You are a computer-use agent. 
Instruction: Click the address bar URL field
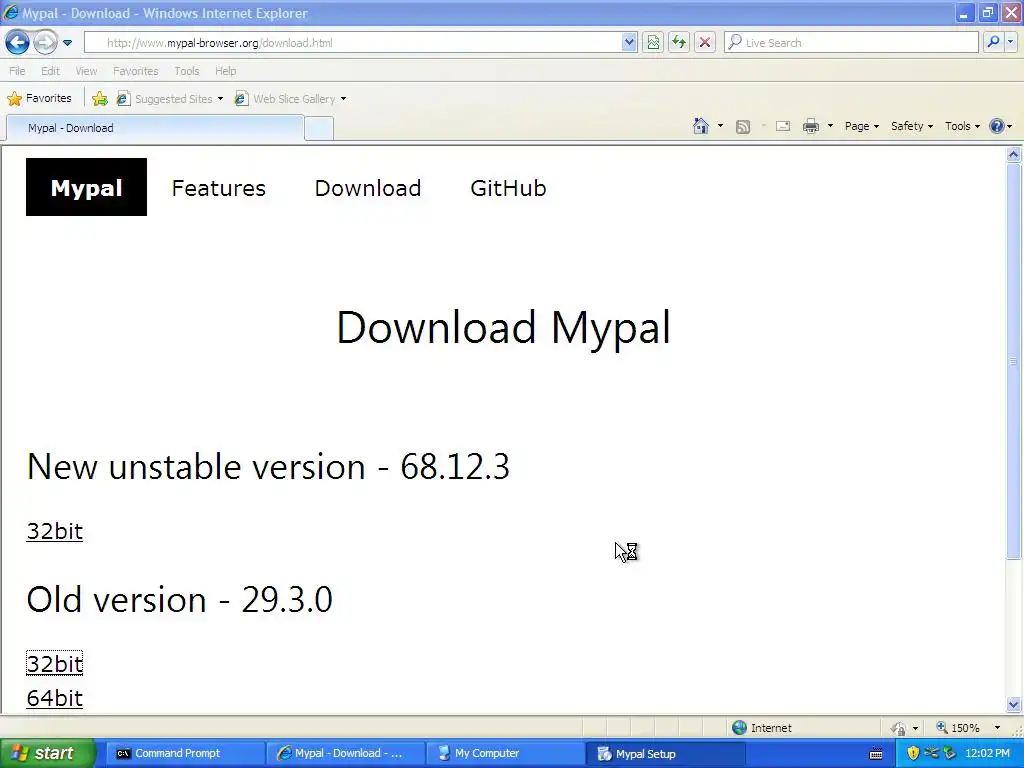(x=353, y=43)
